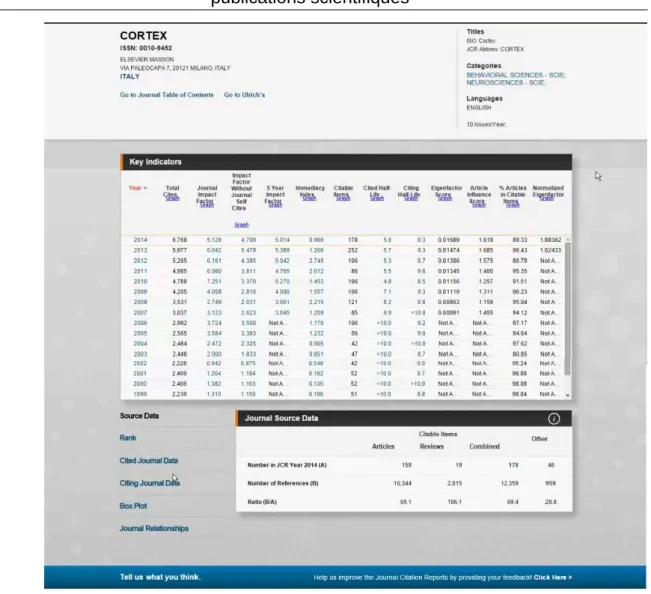Click the CORTEX journal title
The height and width of the screenshot is (594, 651).
coord(143,36)
